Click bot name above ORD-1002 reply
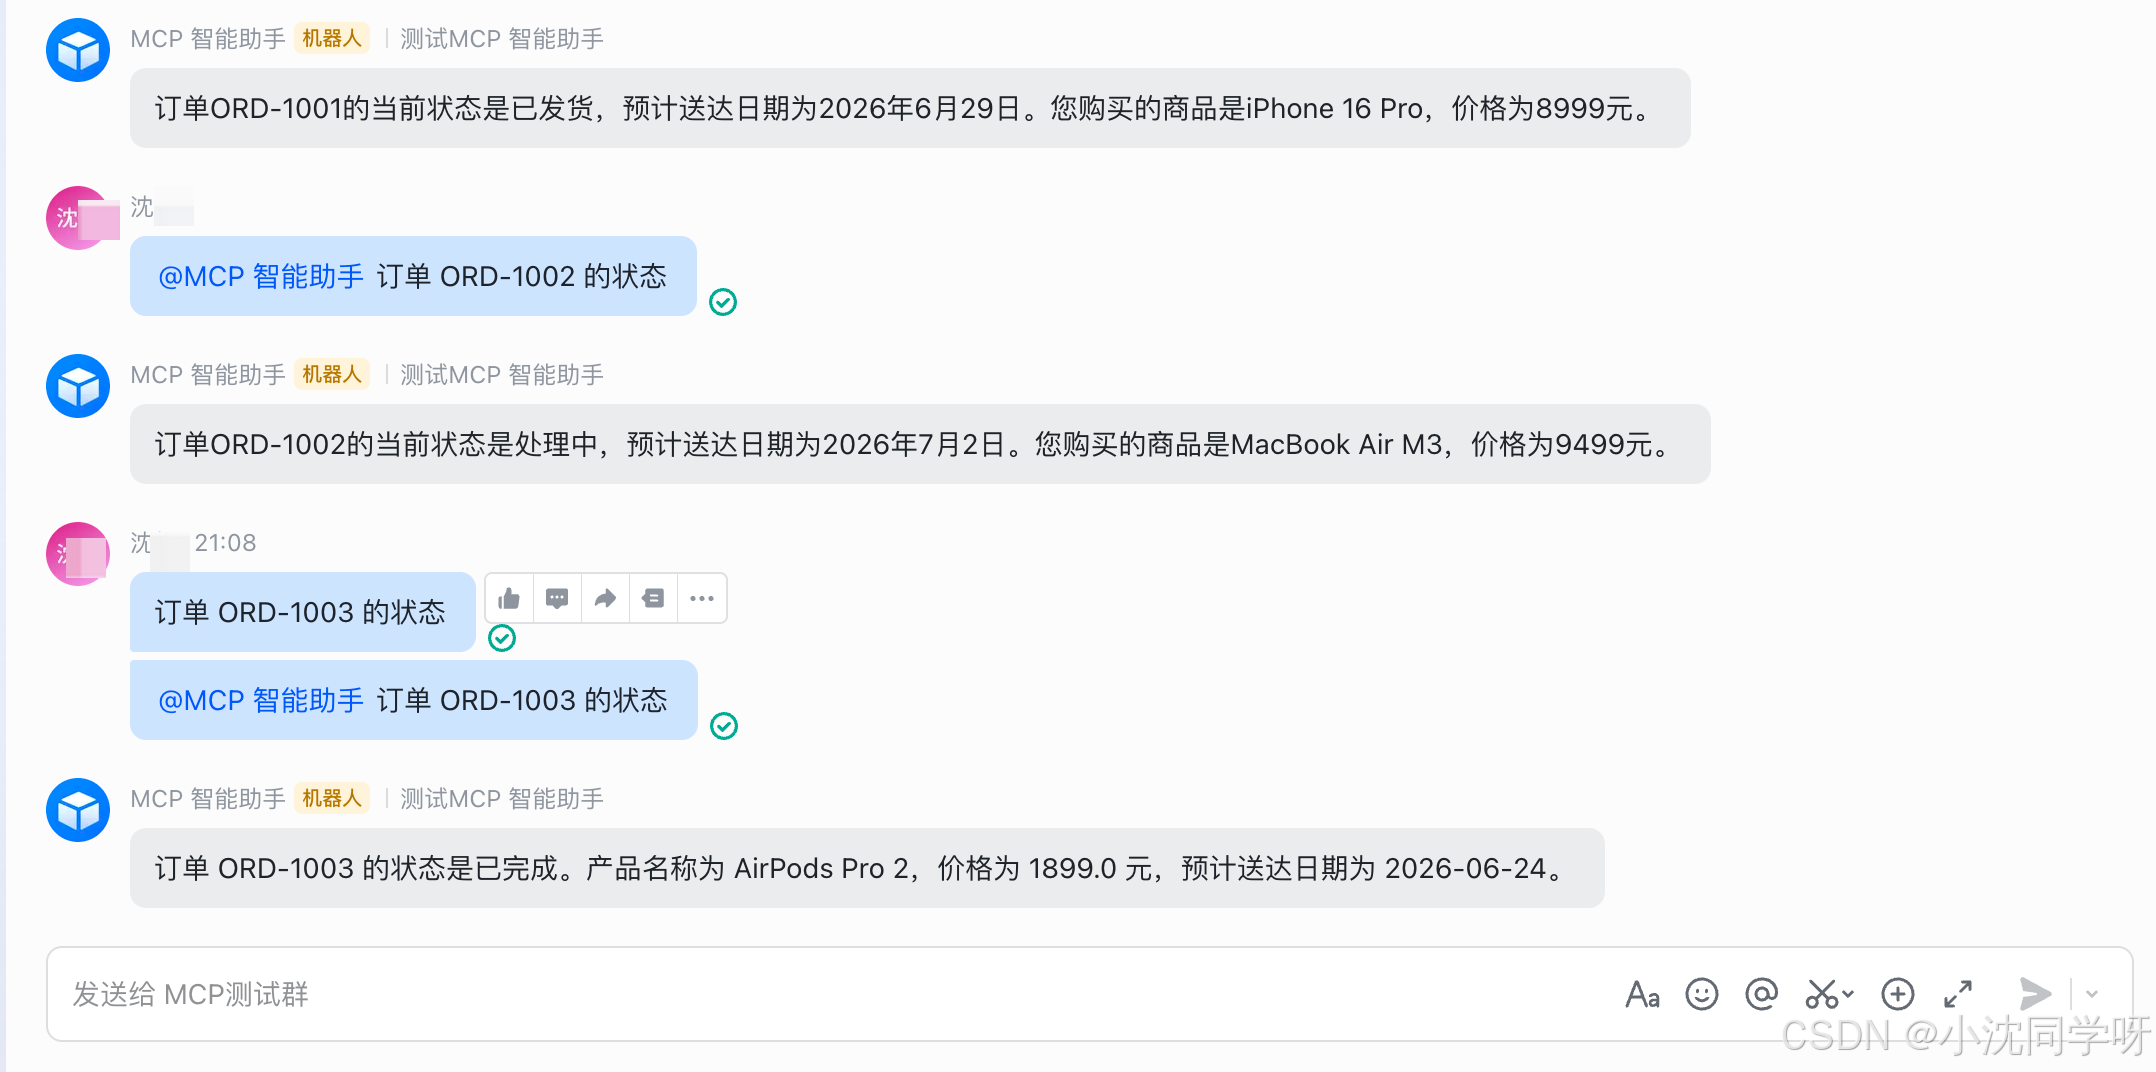Image resolution: width=2156 pixels, height=1072 pixels. (x=208, y=375)
